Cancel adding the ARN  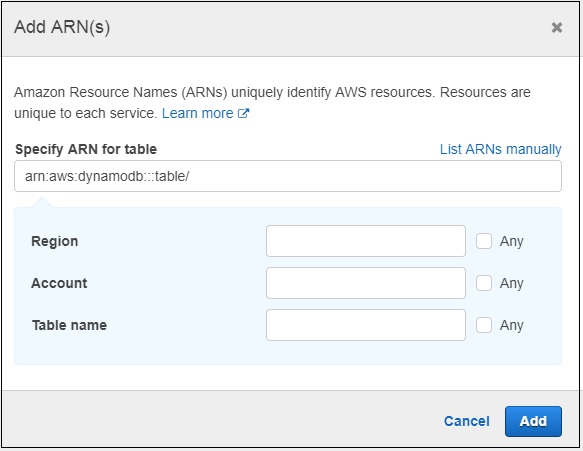point(467,421)
